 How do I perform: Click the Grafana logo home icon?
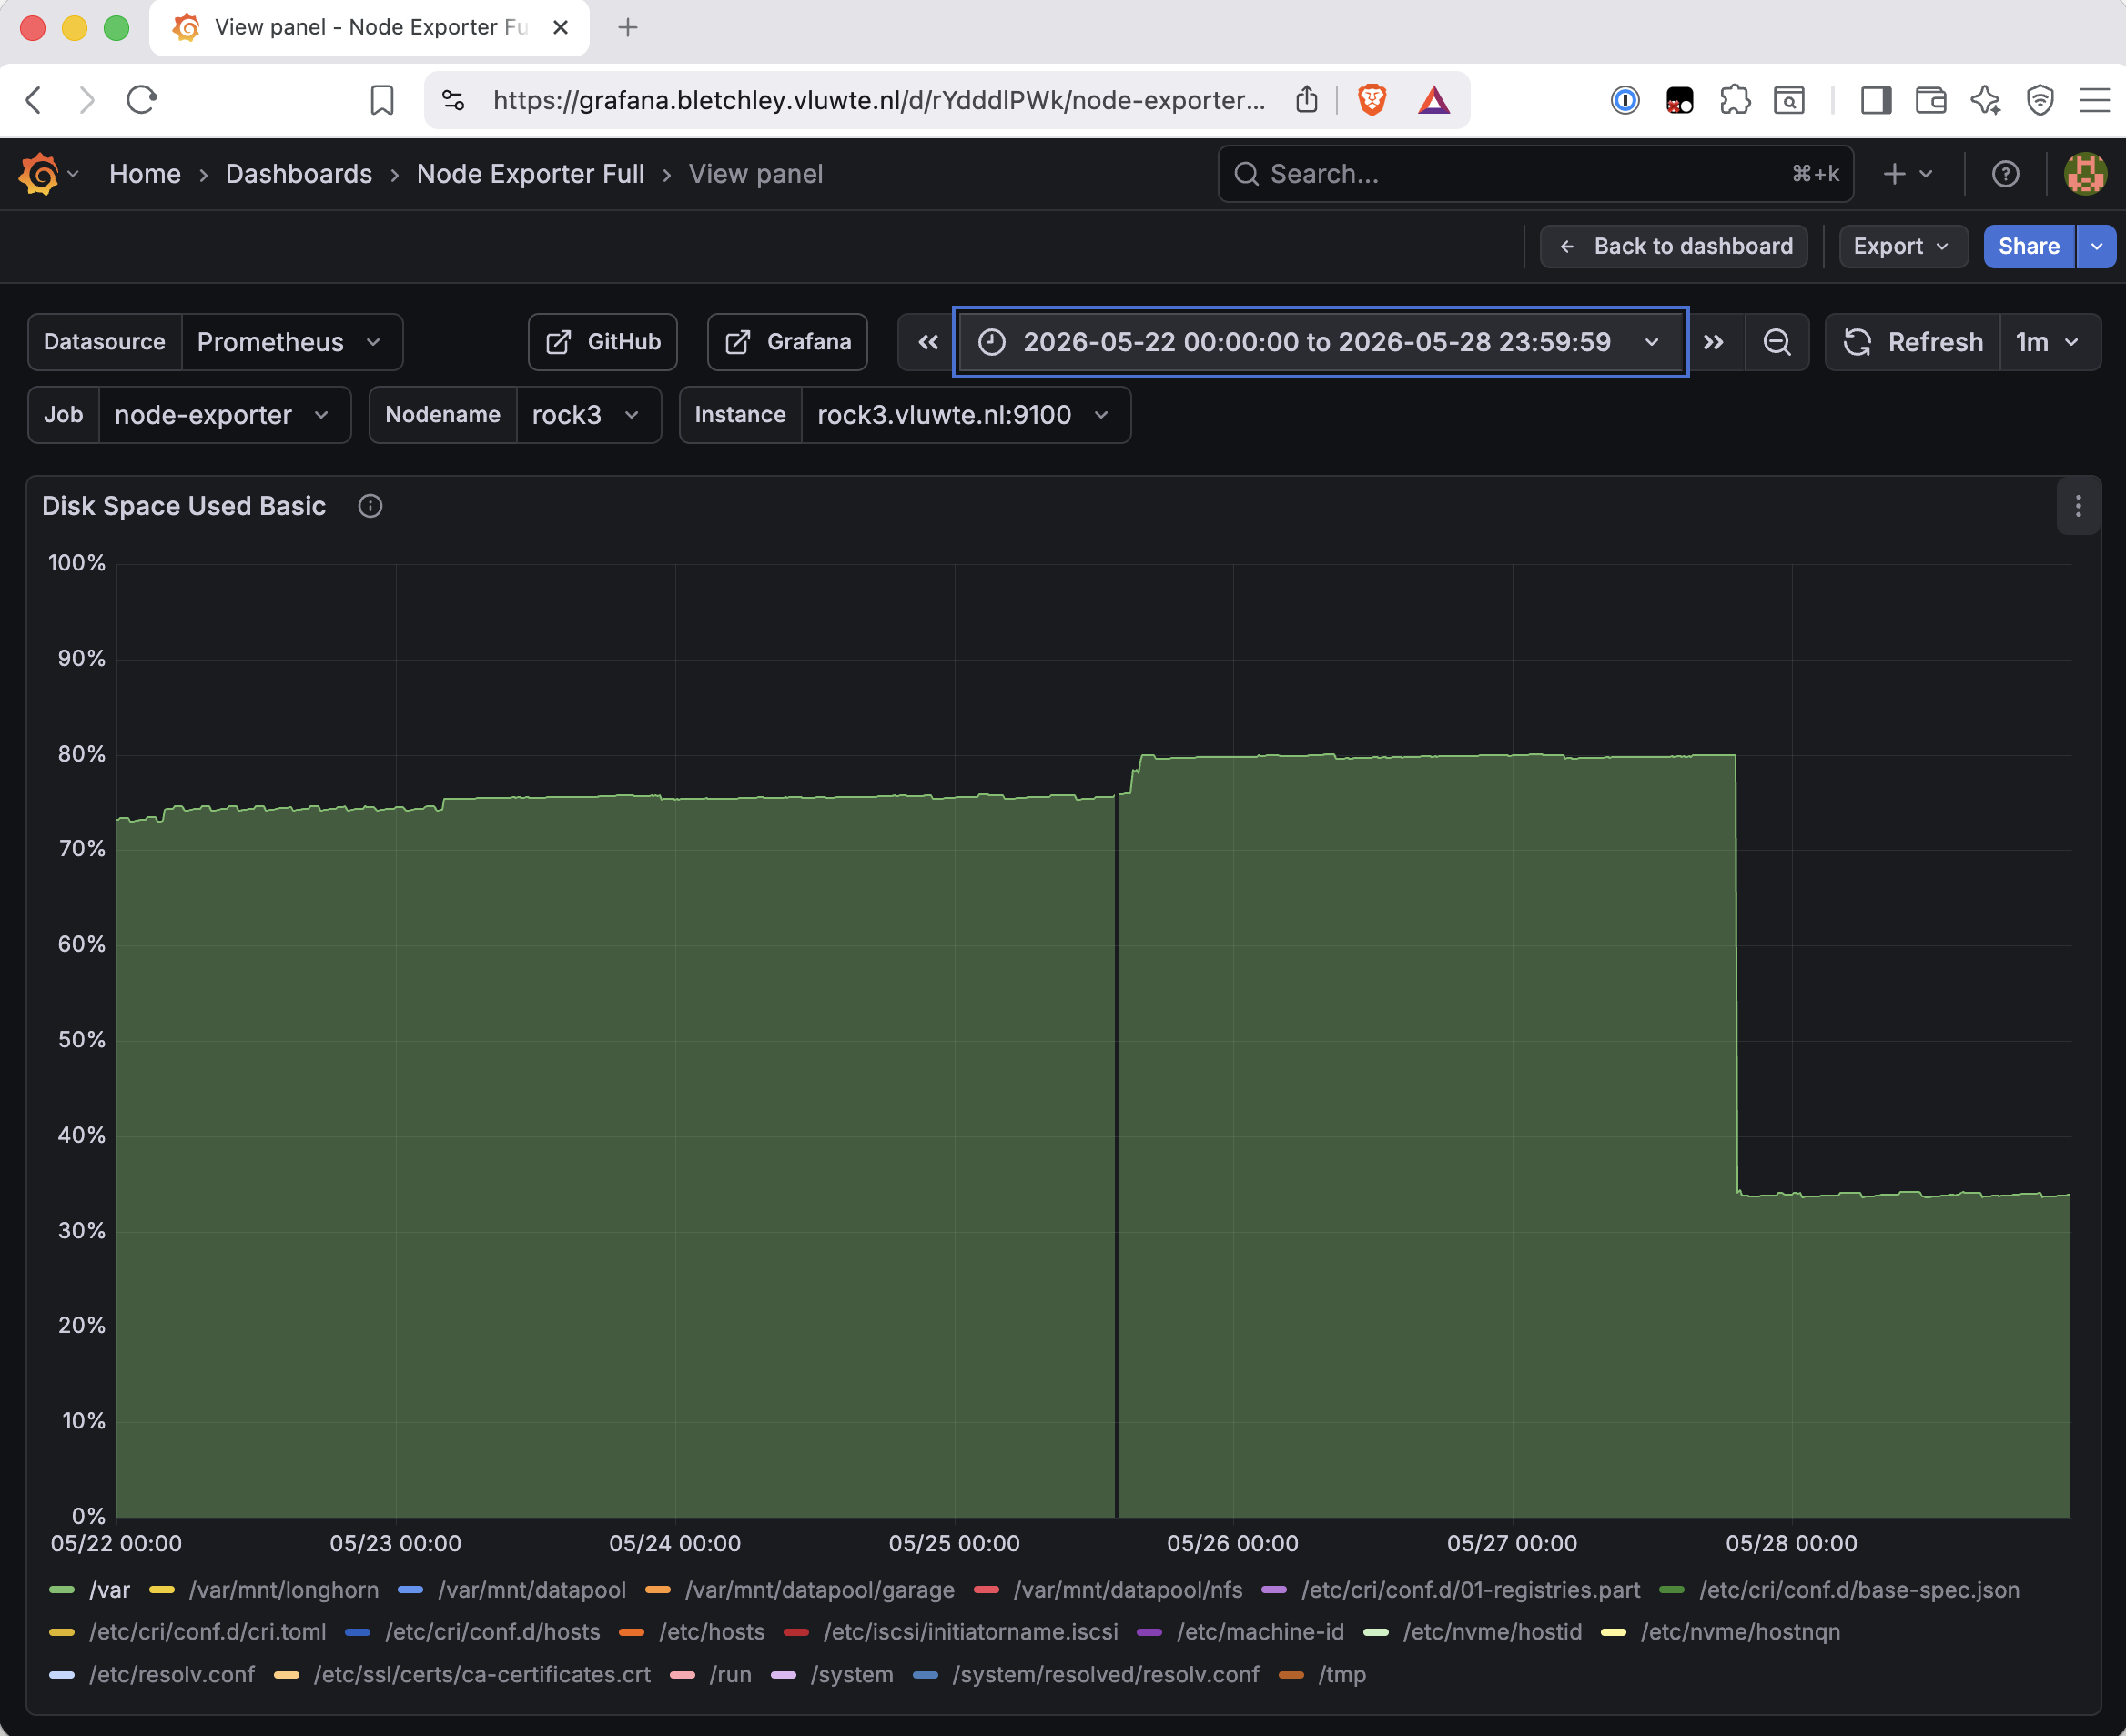pyautogui.click(x=39, y=174)
